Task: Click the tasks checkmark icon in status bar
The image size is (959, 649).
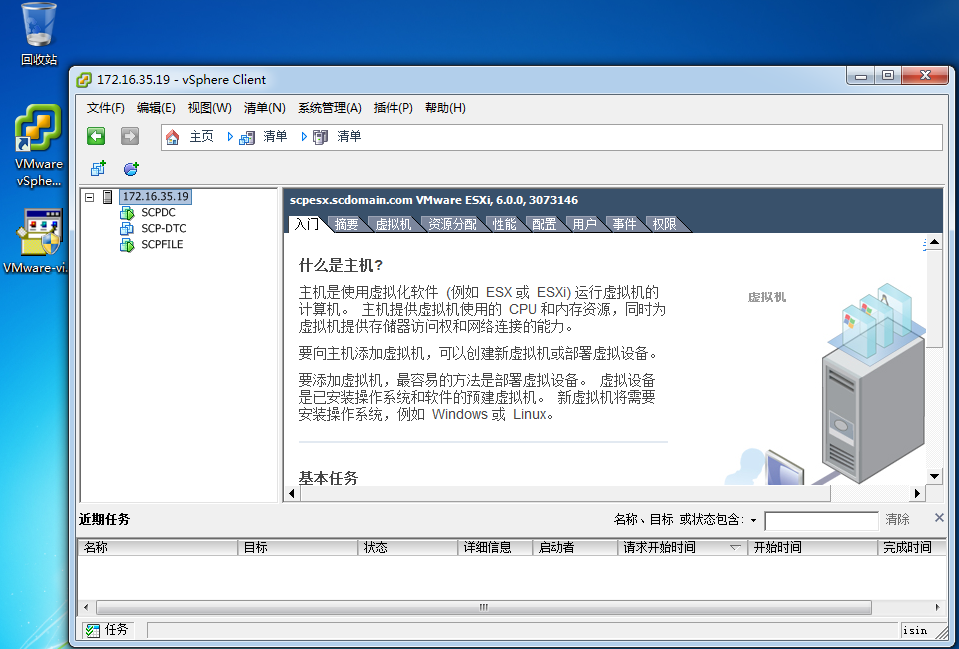Action: (93, 629)
